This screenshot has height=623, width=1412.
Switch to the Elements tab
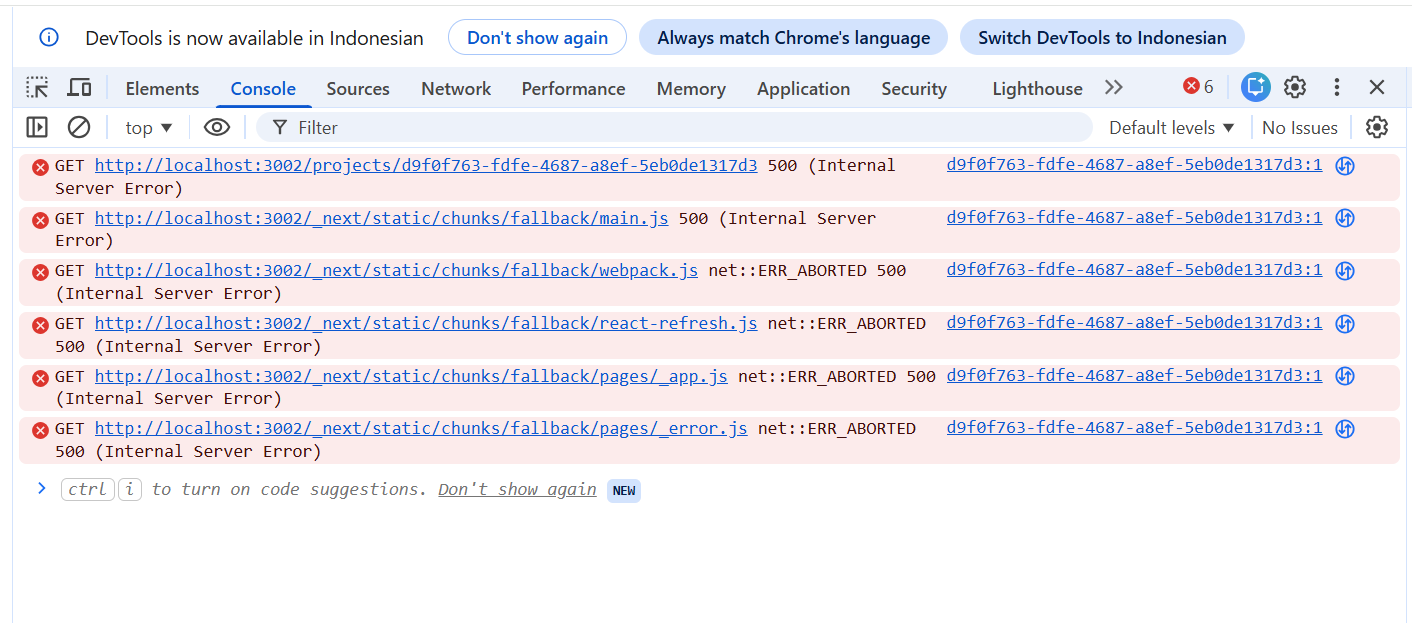tap(162, 88)
